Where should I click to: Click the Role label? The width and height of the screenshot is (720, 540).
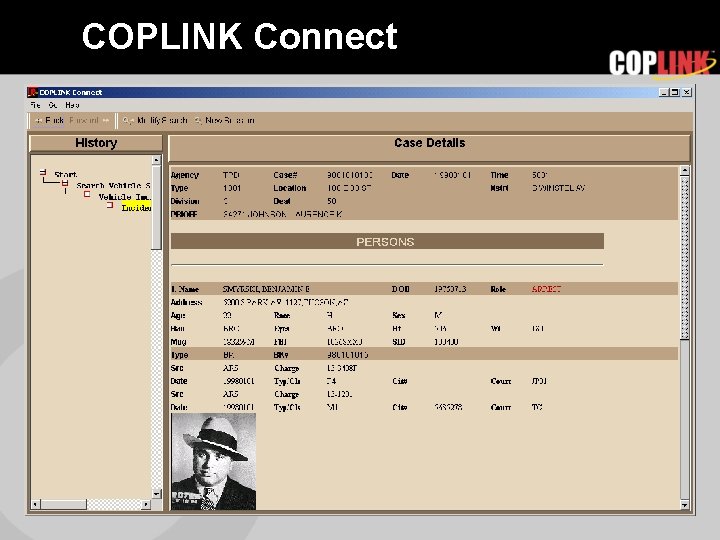tap(498, 289)
